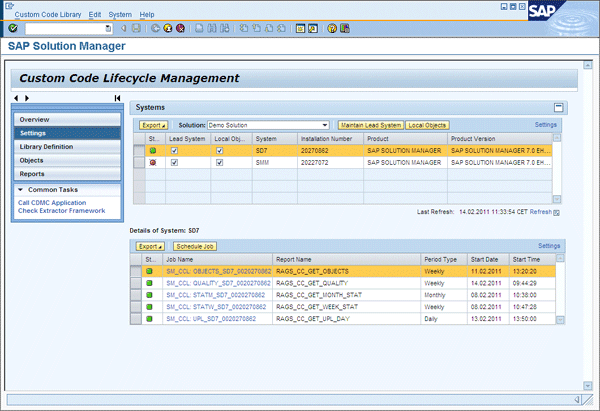This screenshot has width=600, height=411.
Task: Click the Find Next binoculars icon
Action: tap(225, 28)
